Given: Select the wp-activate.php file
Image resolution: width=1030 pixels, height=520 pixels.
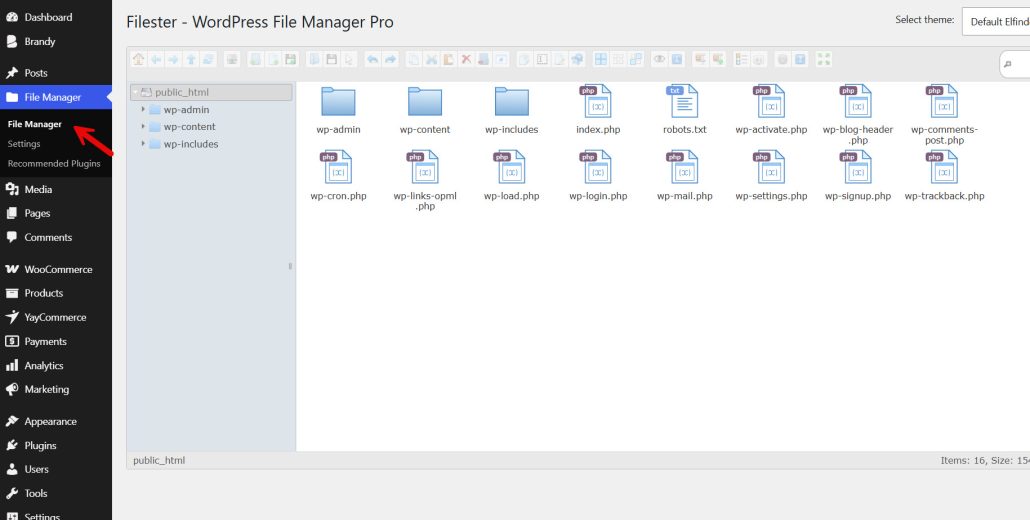Looking at the screenshot, I should pyautogui.click(x=771, y=109).
